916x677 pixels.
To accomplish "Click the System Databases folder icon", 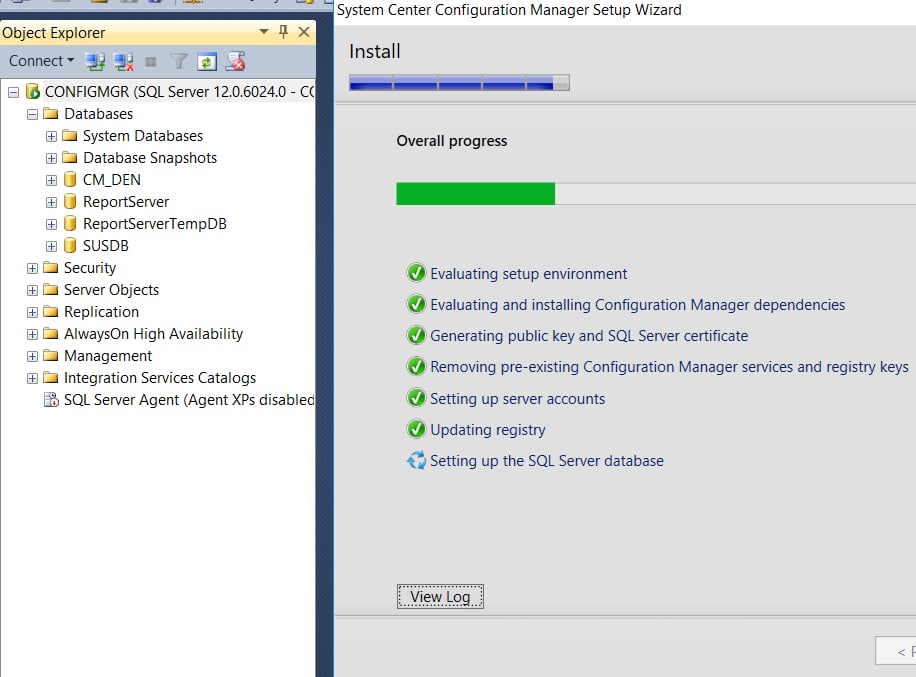I will [70, 136].
